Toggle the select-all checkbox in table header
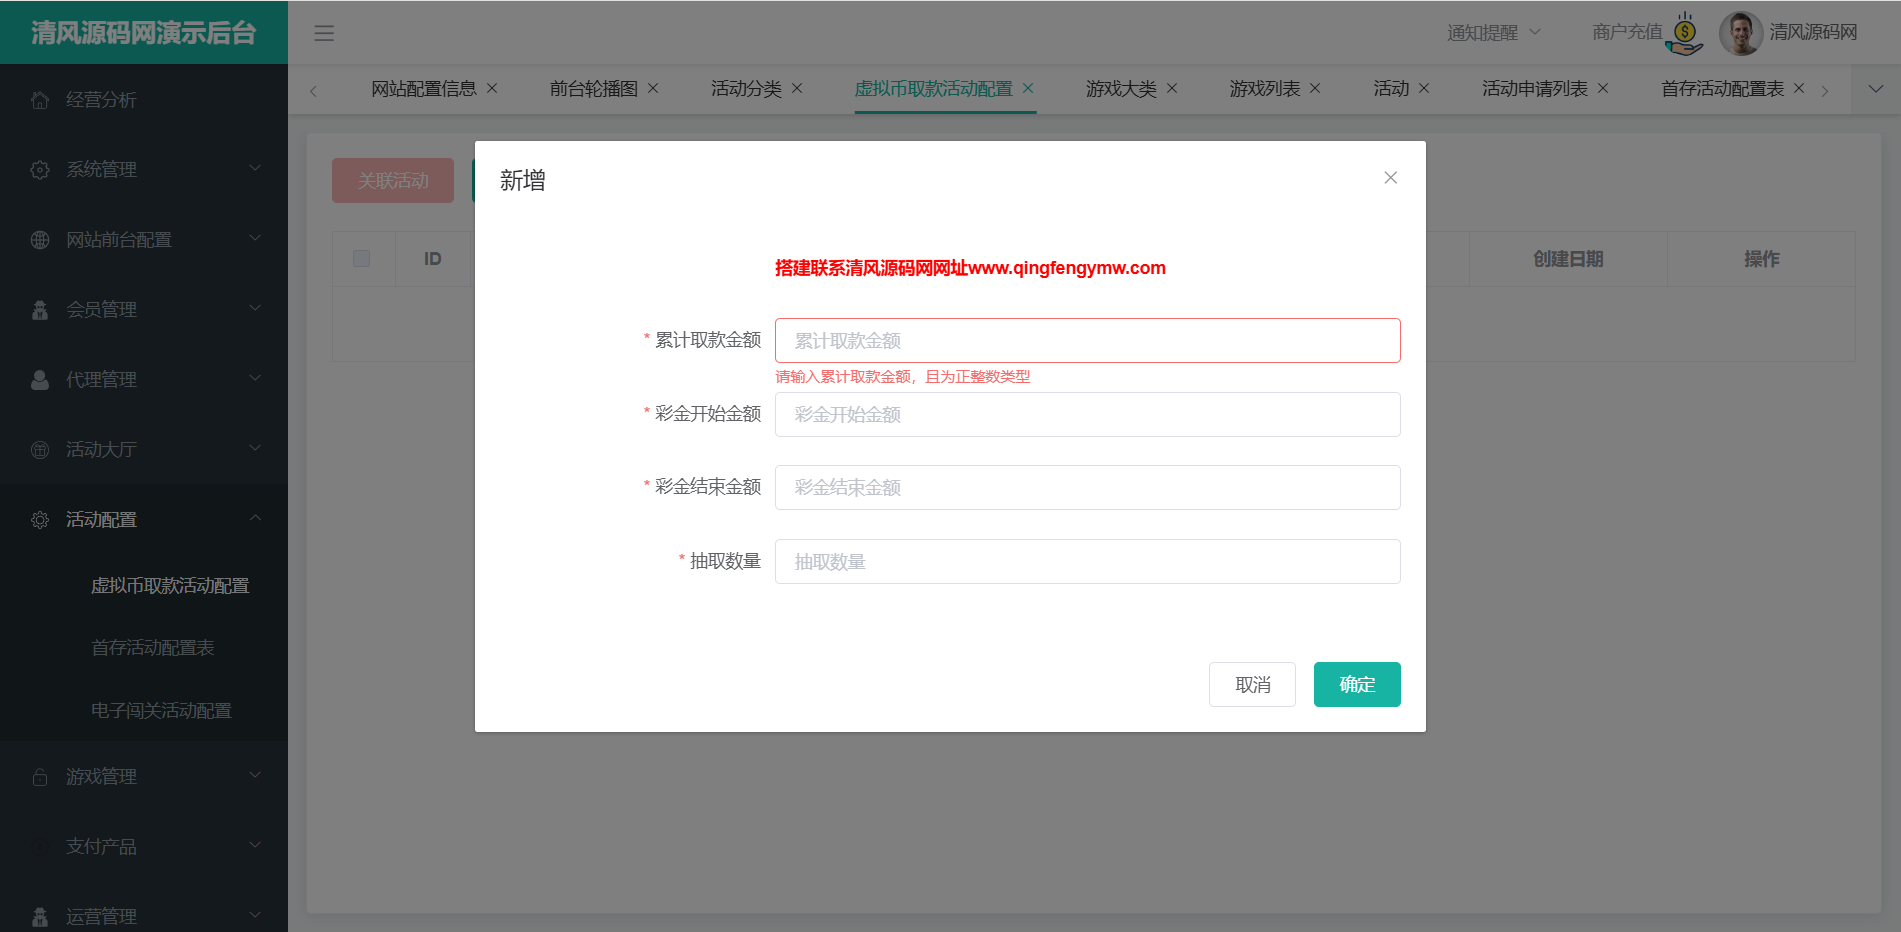1901x932 pixels. 362,259
